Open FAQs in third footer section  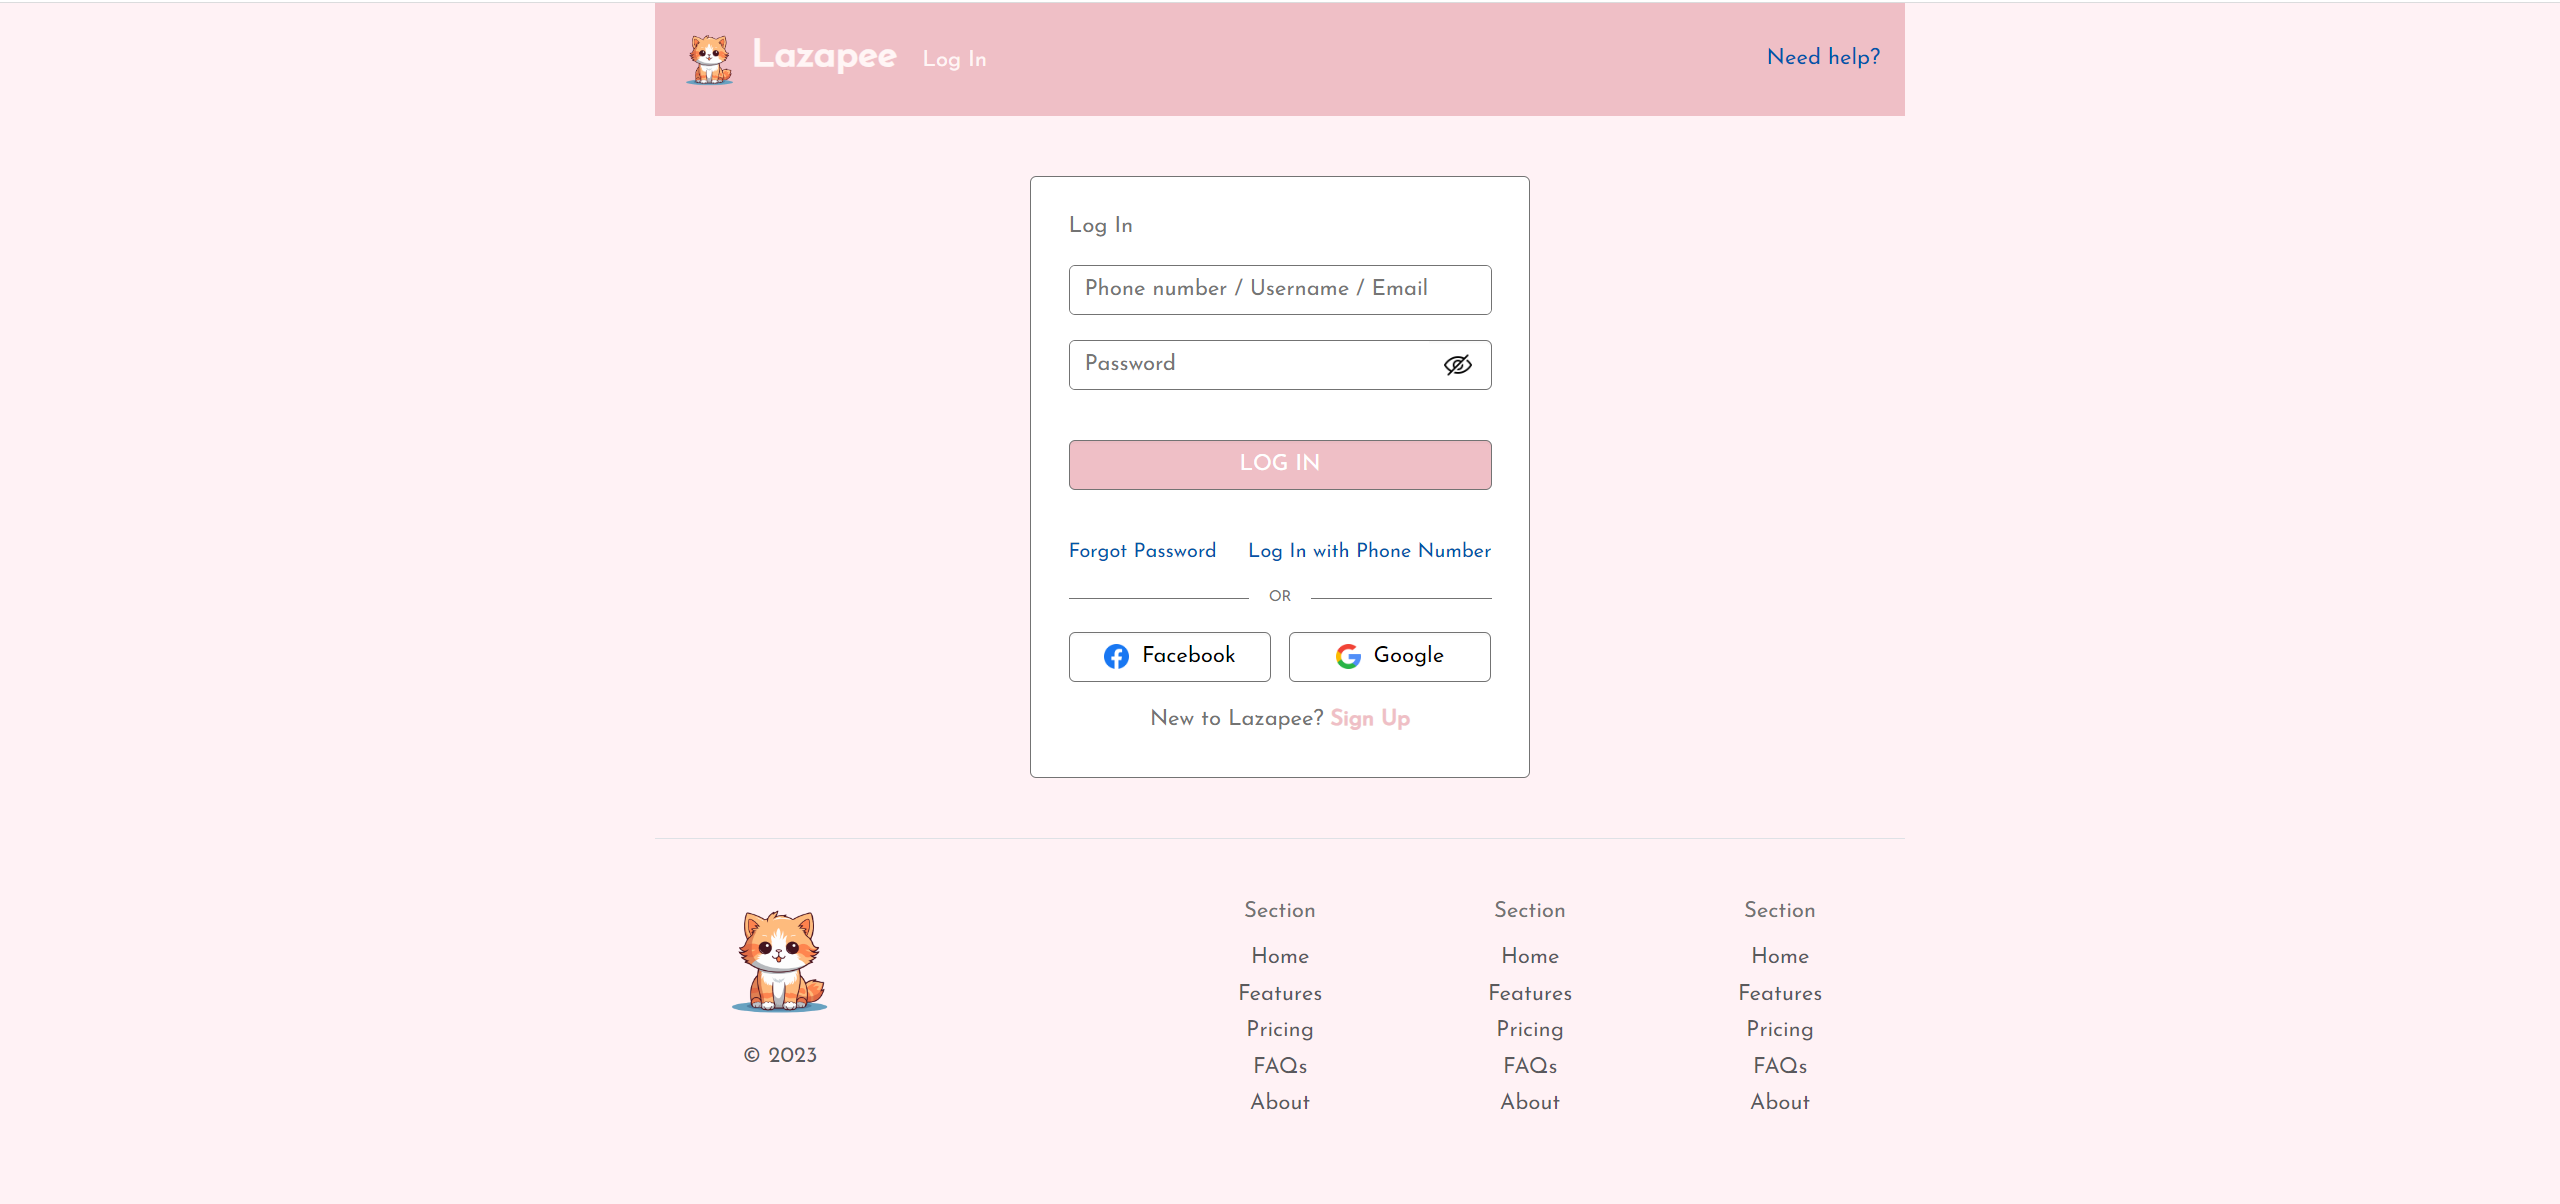click(x=1779, y=1066)
